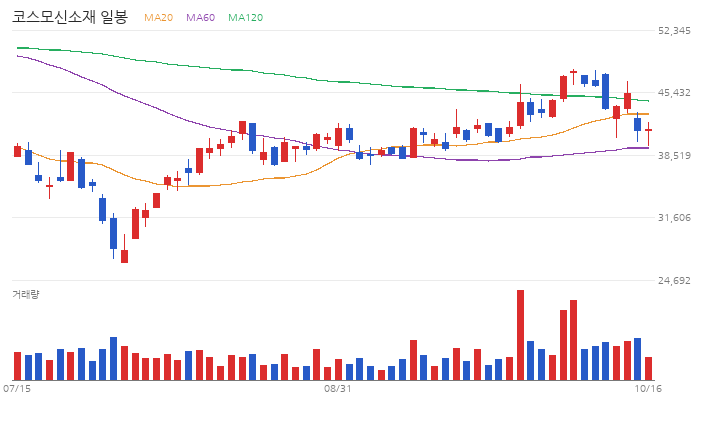Toggle the MA60 legend label

(200, 17)
